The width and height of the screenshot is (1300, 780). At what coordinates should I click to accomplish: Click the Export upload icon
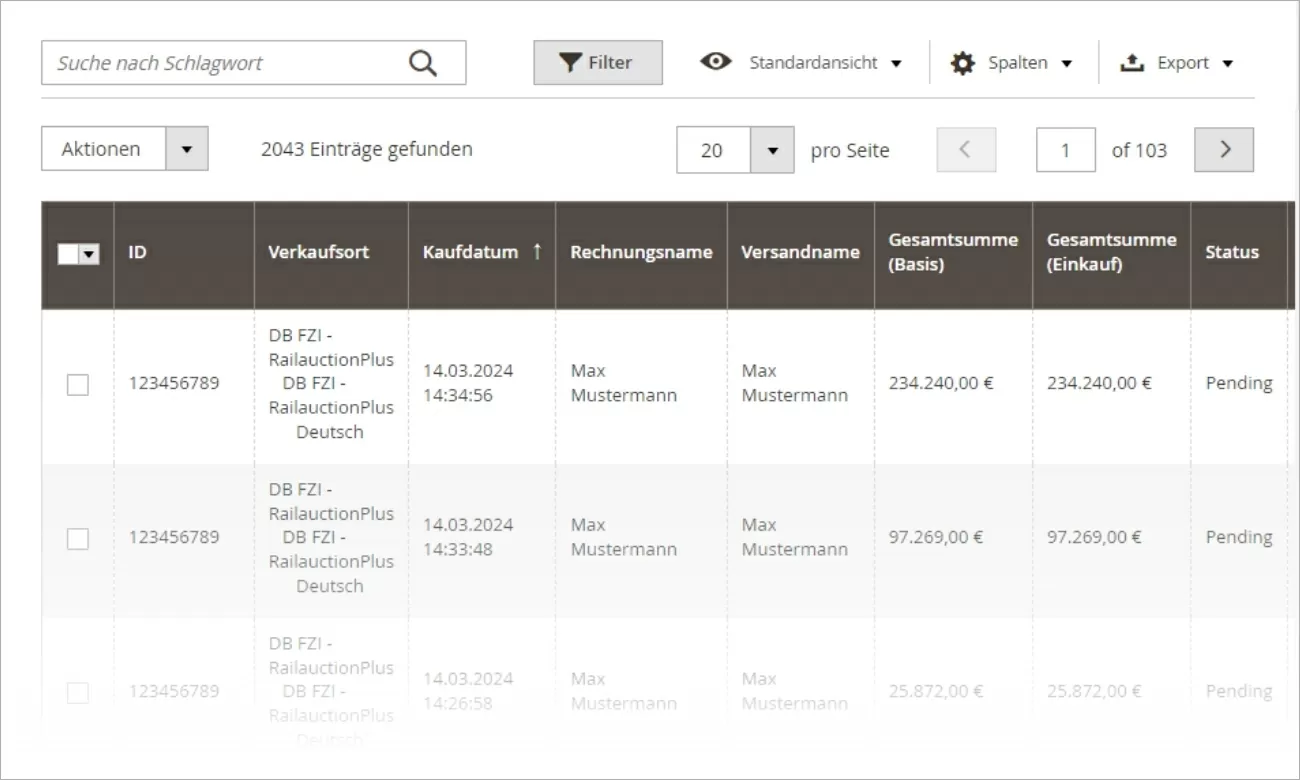[1131, 62]
